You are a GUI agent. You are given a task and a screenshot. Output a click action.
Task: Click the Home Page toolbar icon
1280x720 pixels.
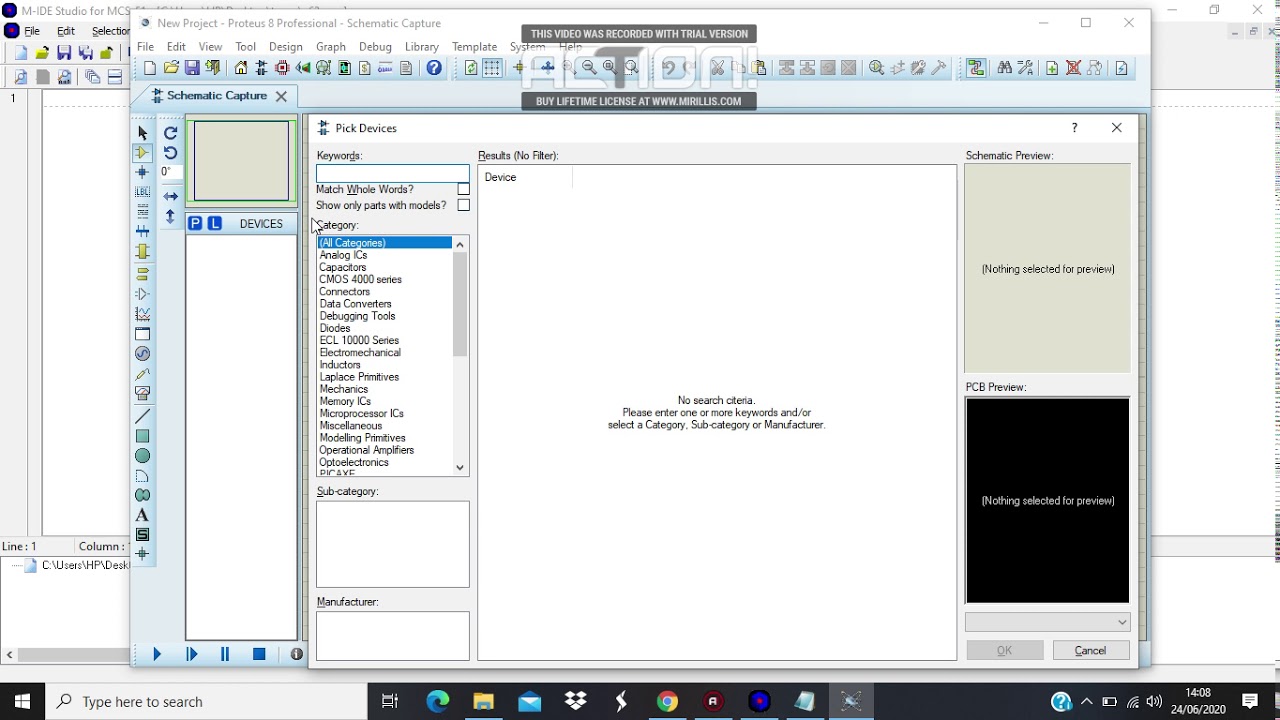pyautogui.click(x=241, y=68)
